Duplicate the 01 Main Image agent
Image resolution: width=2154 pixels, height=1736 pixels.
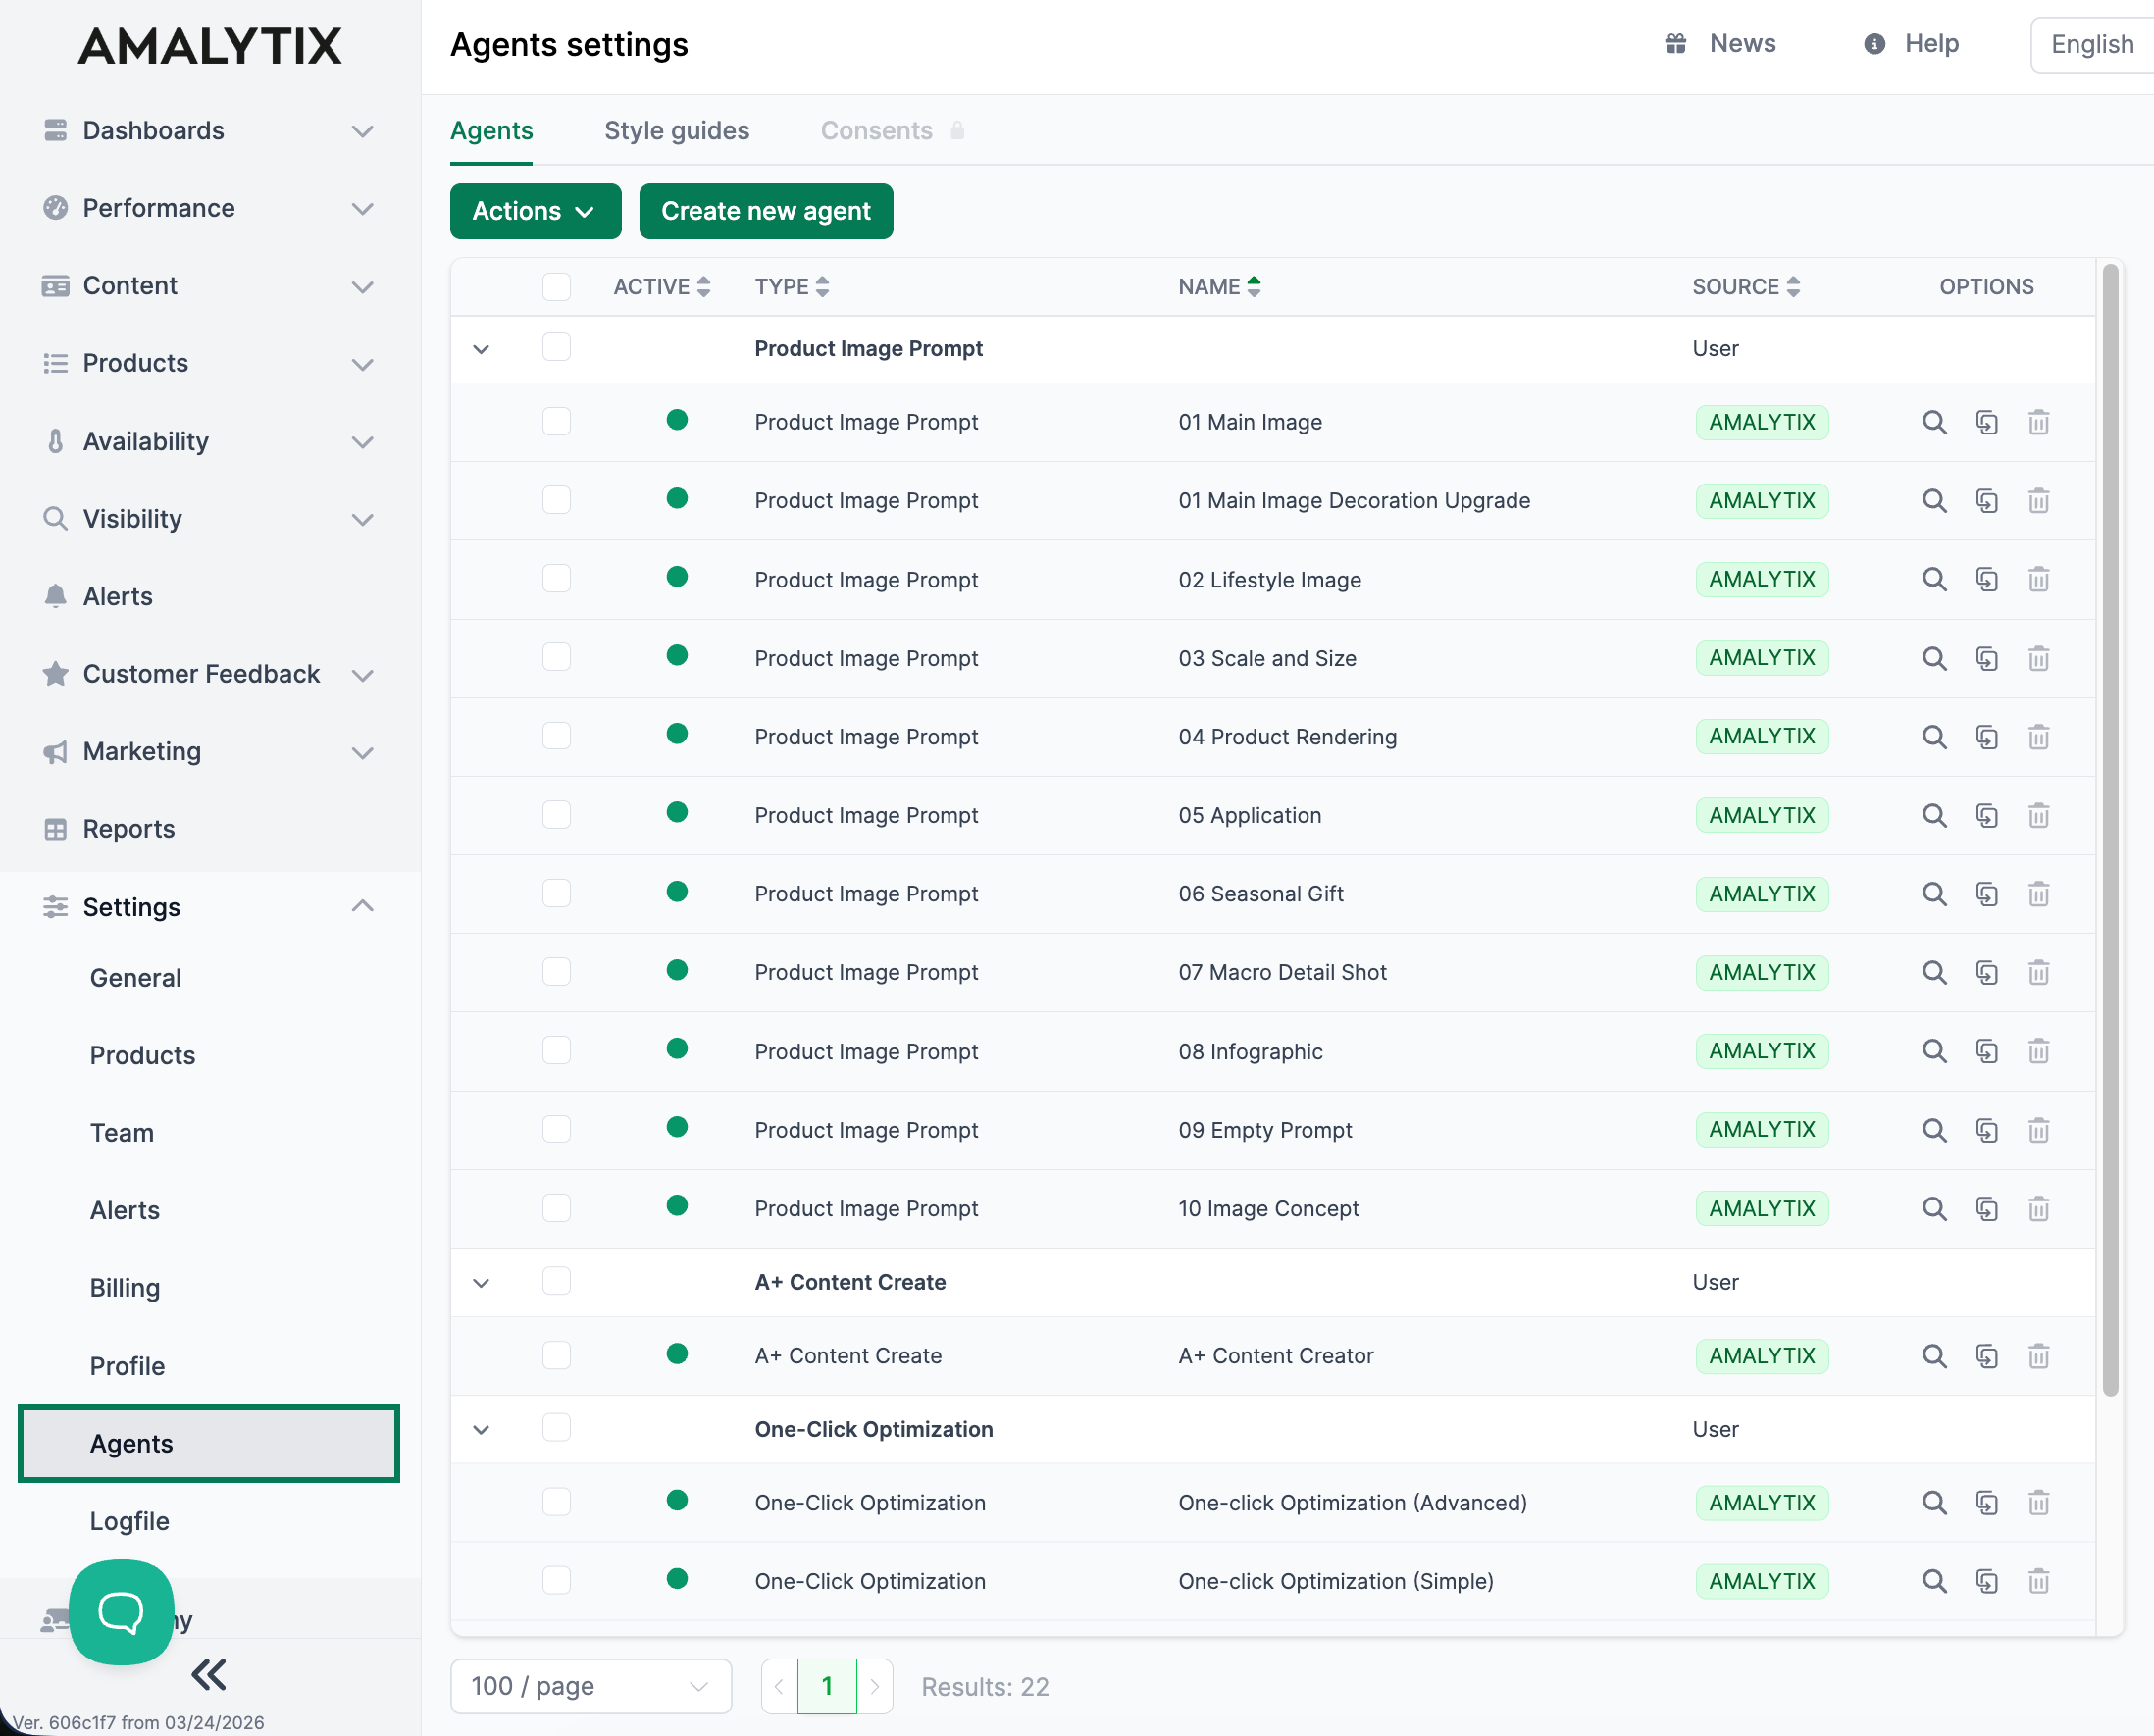1986,422
